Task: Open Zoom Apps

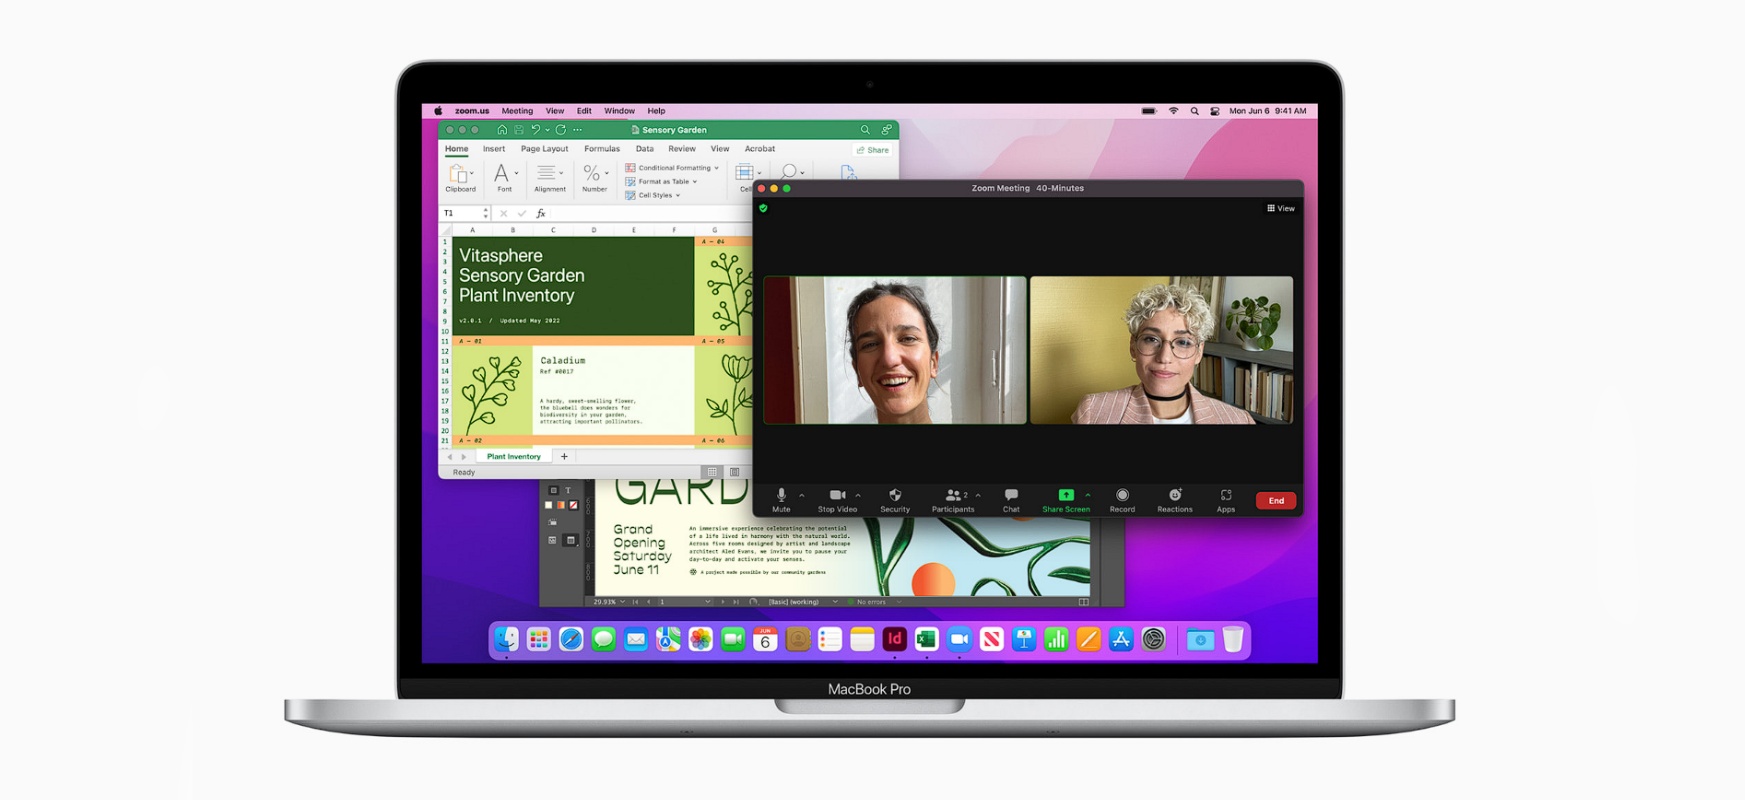Action: click(1226, 500)
